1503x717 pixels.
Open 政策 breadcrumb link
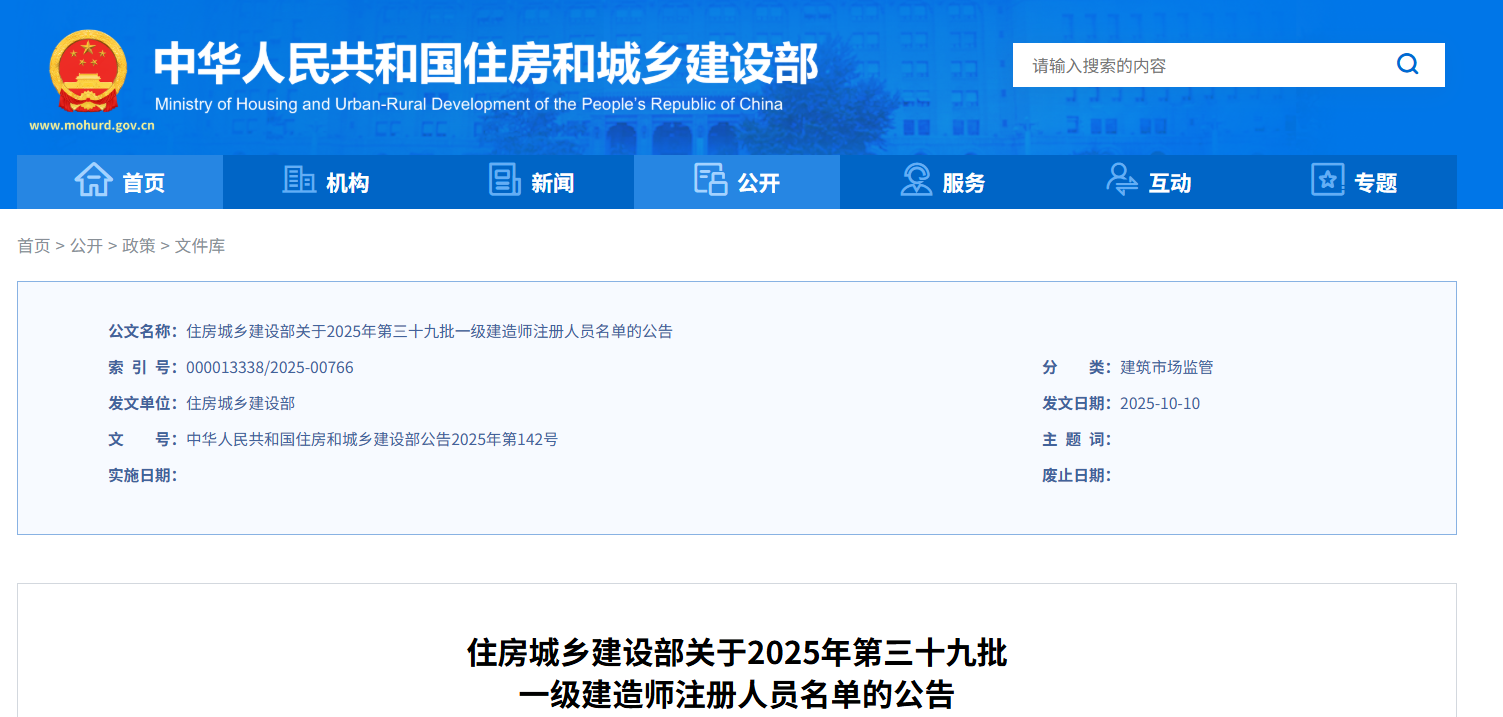click(139, 246)
